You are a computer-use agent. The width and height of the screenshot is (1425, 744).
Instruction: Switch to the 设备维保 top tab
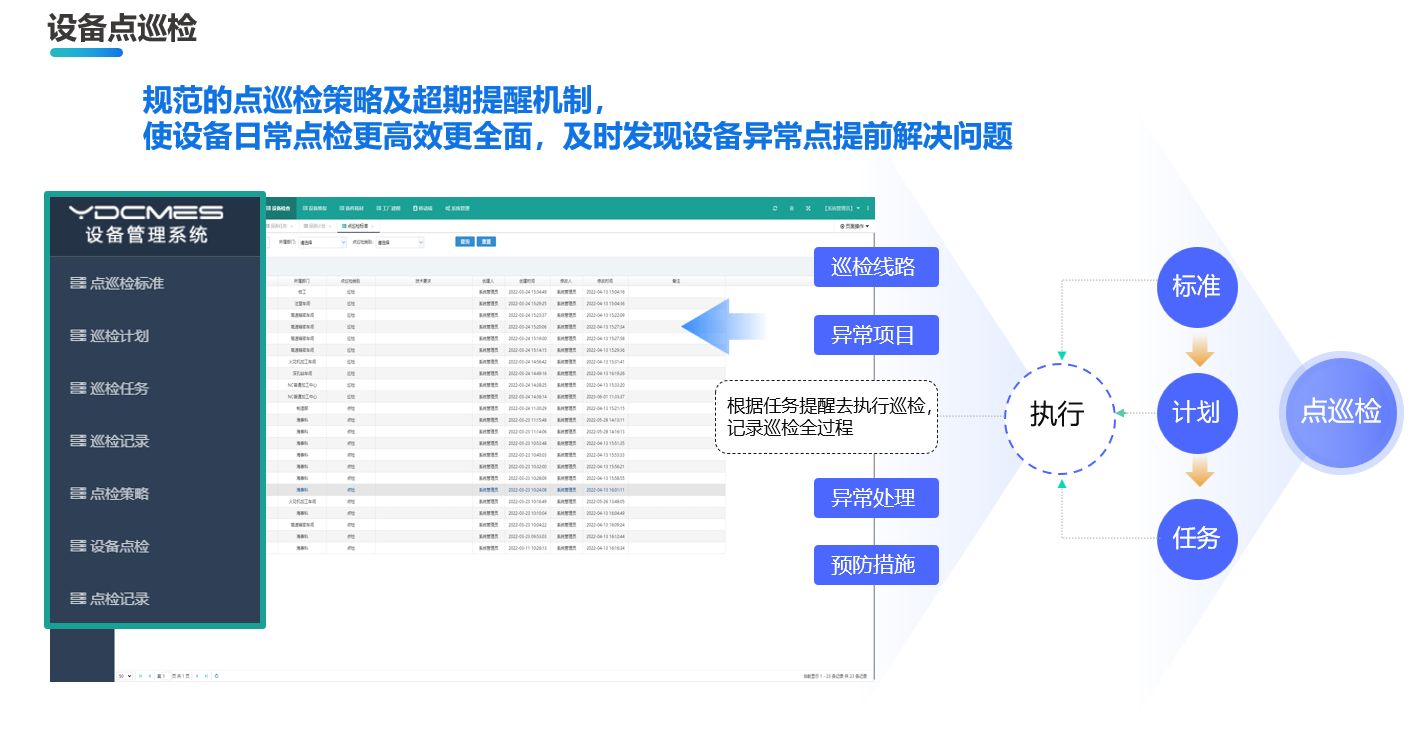coord(314,208)
